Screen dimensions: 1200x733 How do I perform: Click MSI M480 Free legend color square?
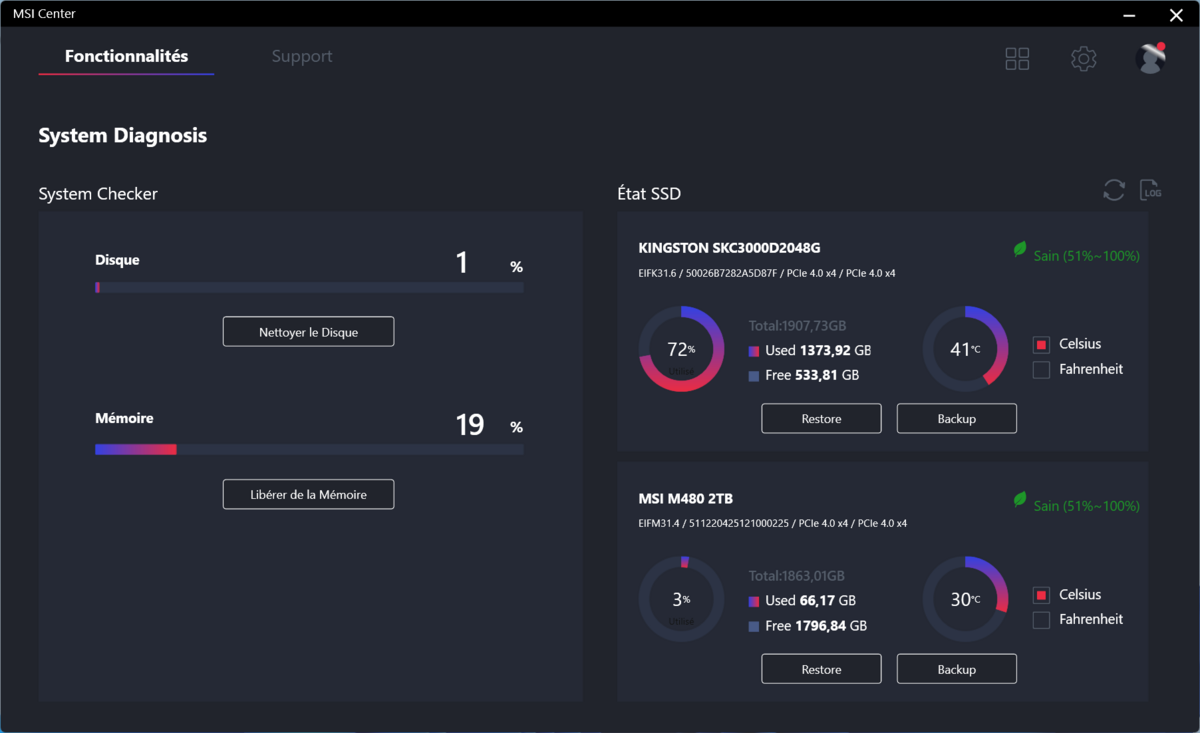coord(754,626)
